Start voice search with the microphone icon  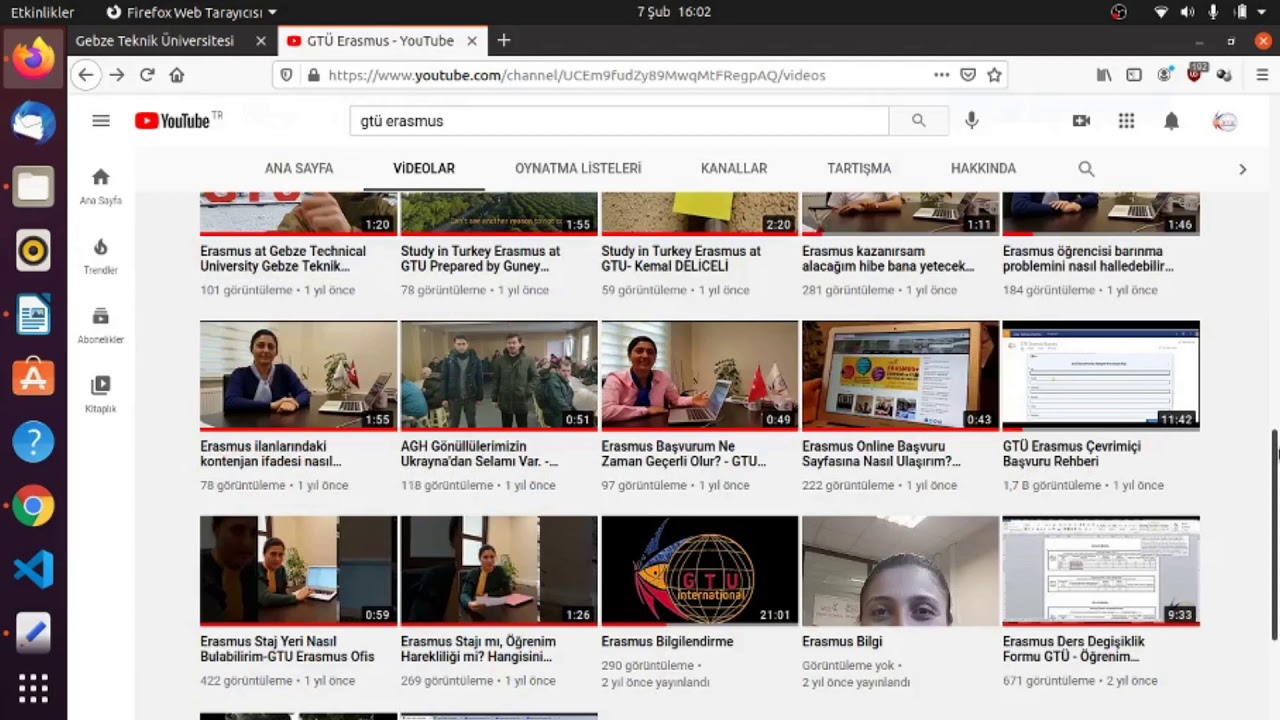point(971,121)
